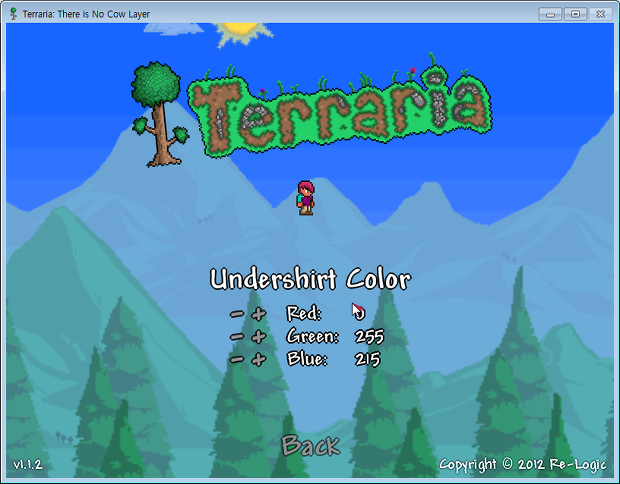Click the Undershirt Color heading
Image resolution: width=620 pixels, height=484 pixels.
(310, 280)
